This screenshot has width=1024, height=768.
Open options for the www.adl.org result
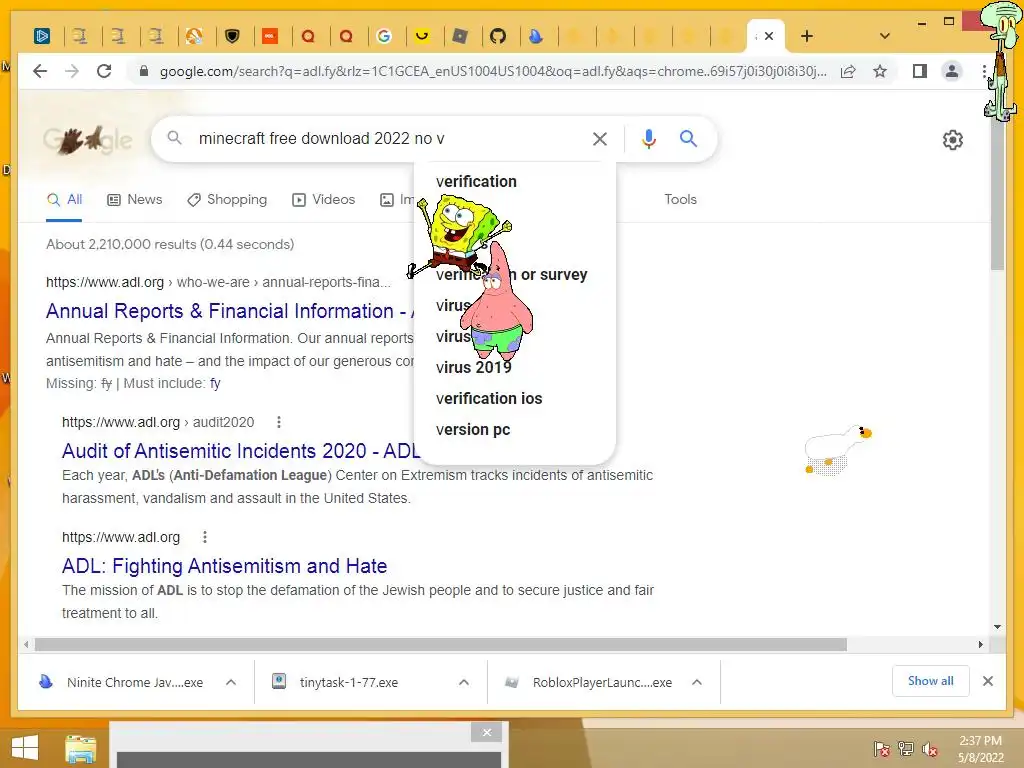[x=205, y=537]
